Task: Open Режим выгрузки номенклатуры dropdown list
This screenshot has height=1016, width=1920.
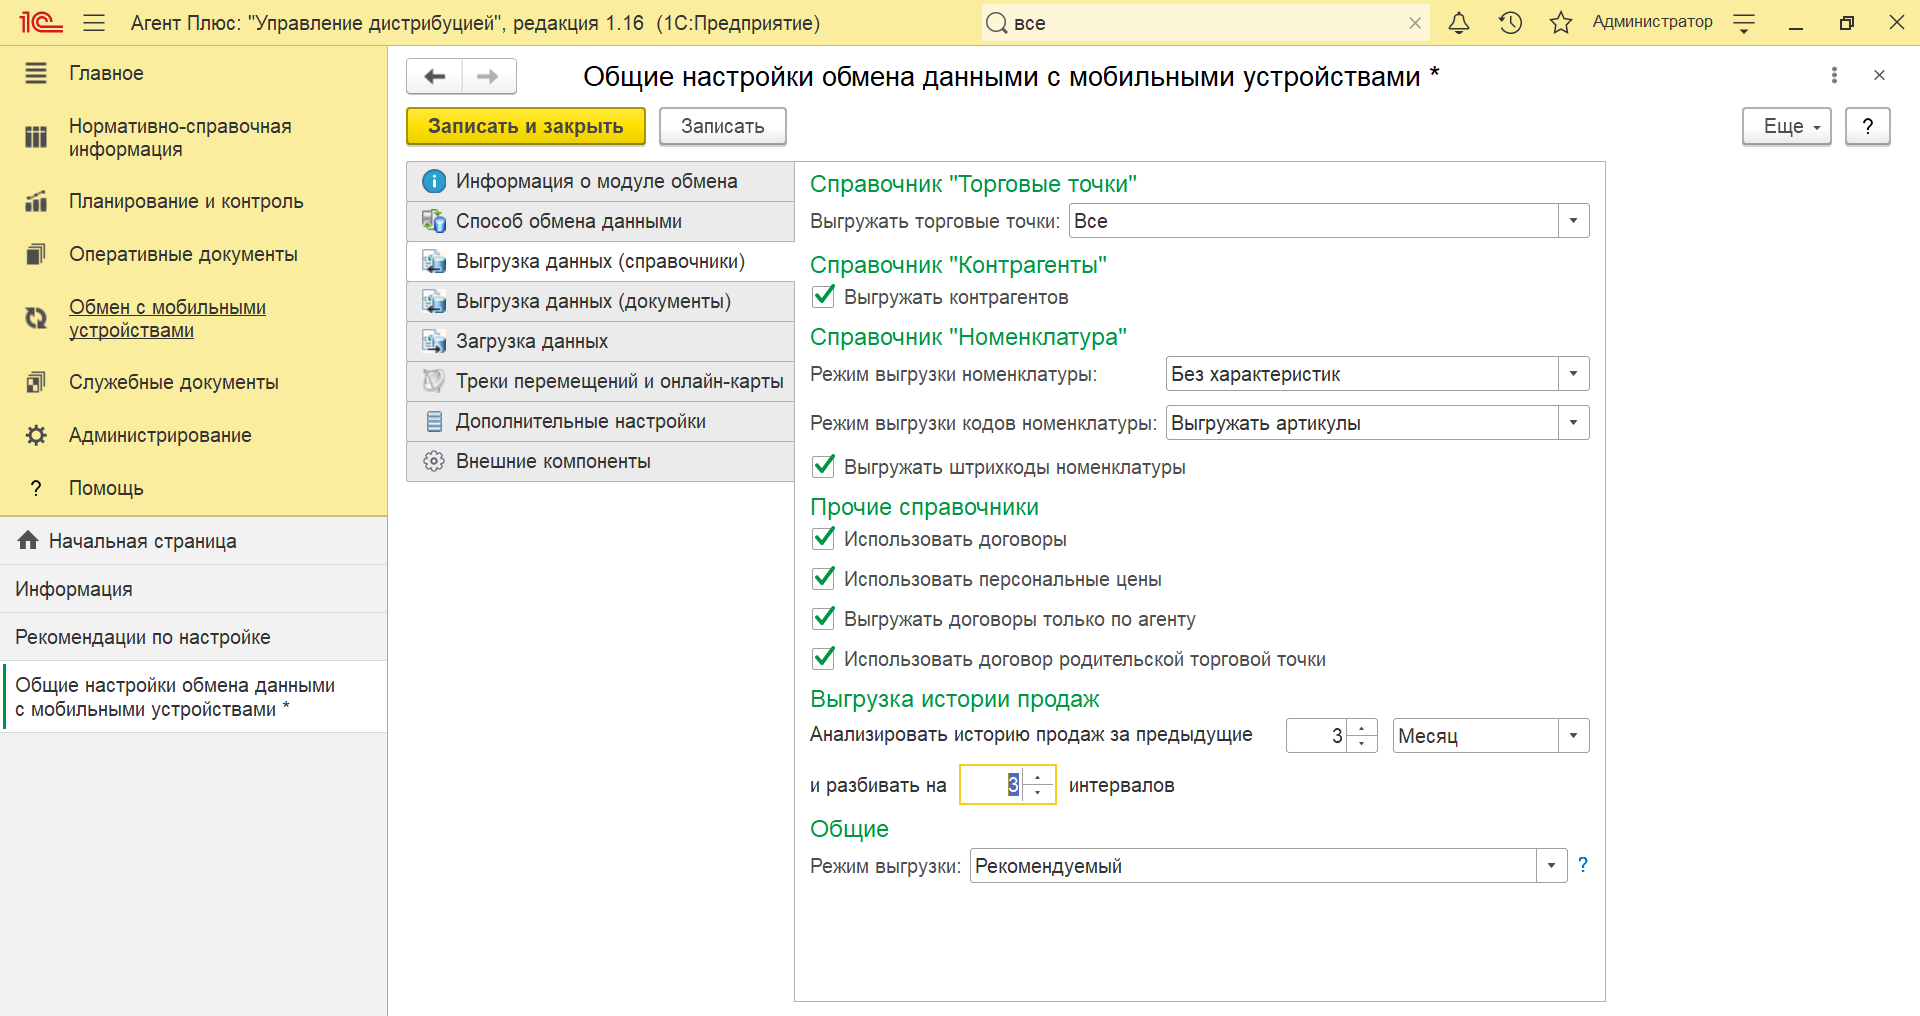Action: coord(1573,374)
